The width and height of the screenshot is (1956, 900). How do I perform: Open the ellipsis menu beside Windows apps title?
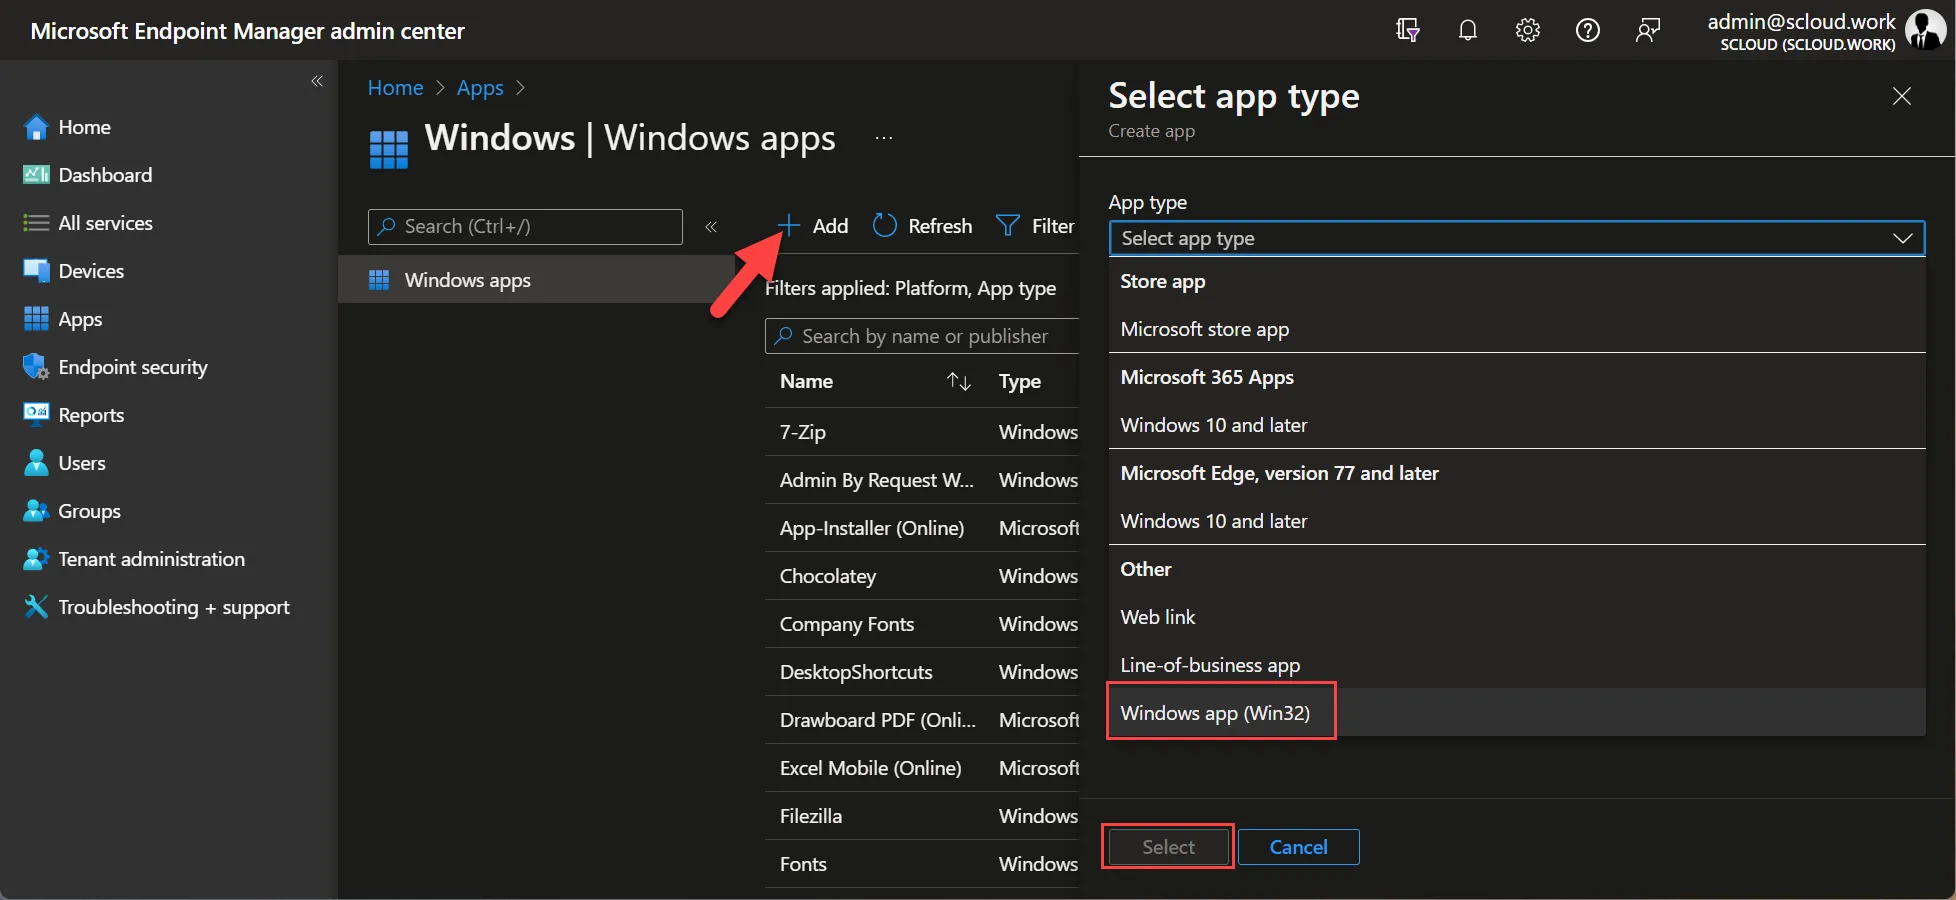point(884,138)
